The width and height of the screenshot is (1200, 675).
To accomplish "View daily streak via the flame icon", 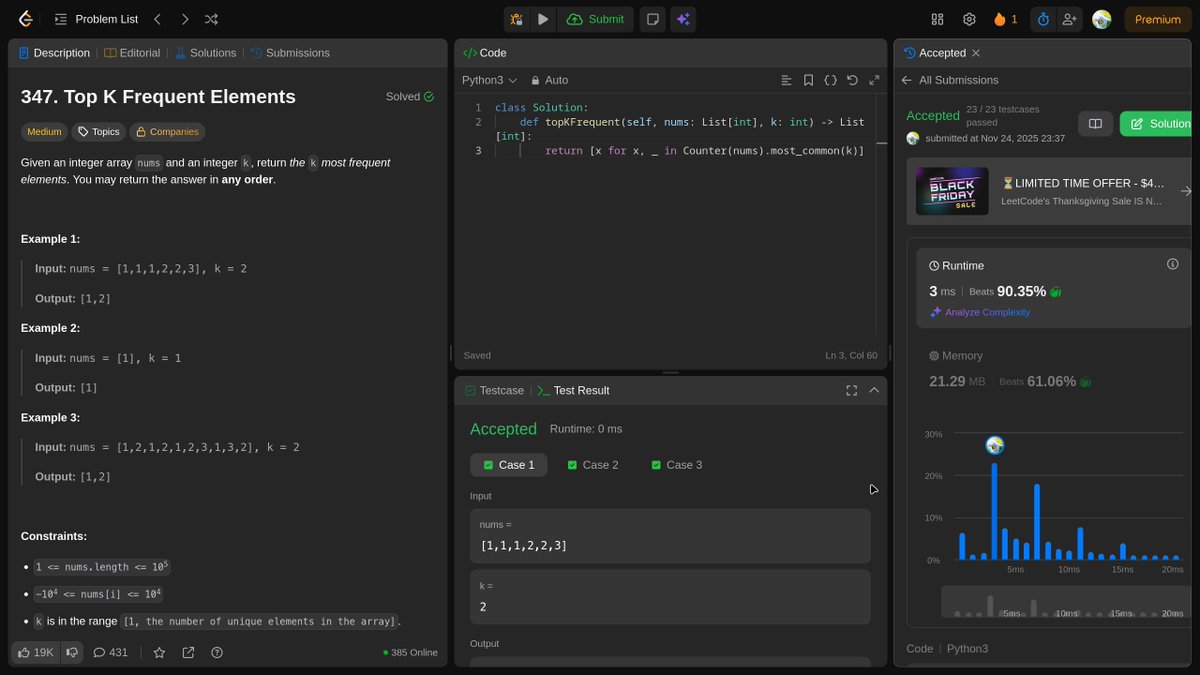I will point(1002,19).
